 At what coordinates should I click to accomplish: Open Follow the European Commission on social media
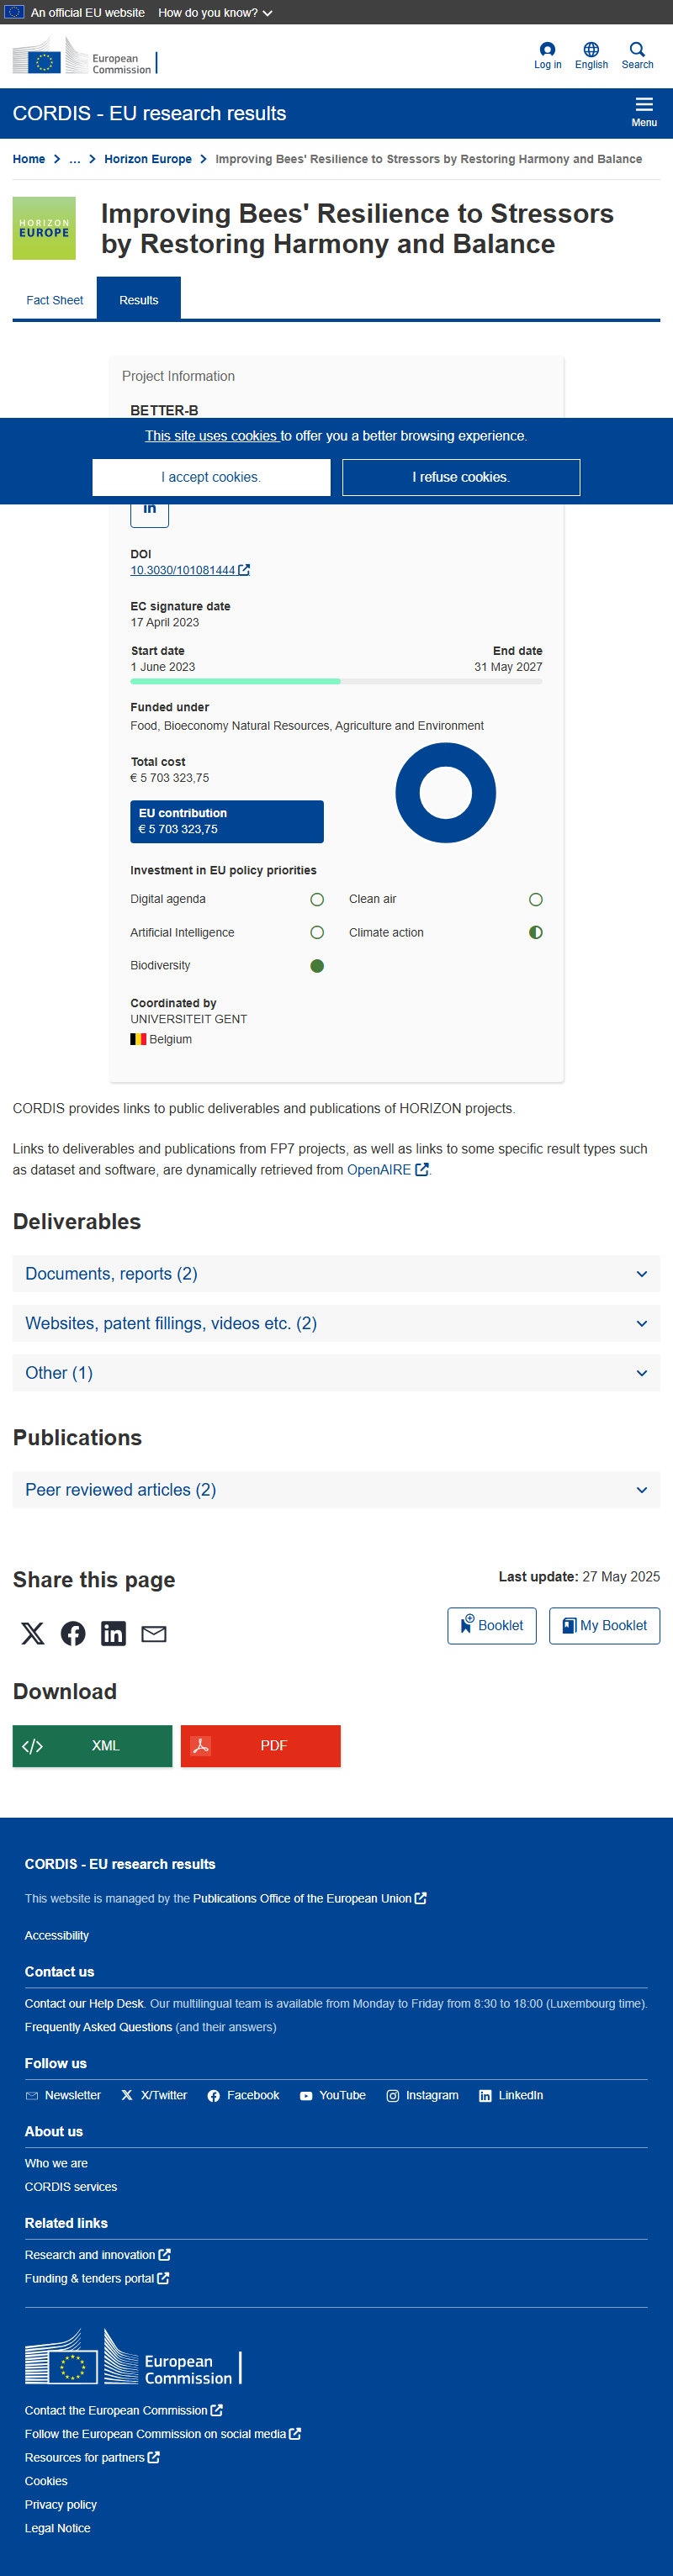[x=163, y=2434]
